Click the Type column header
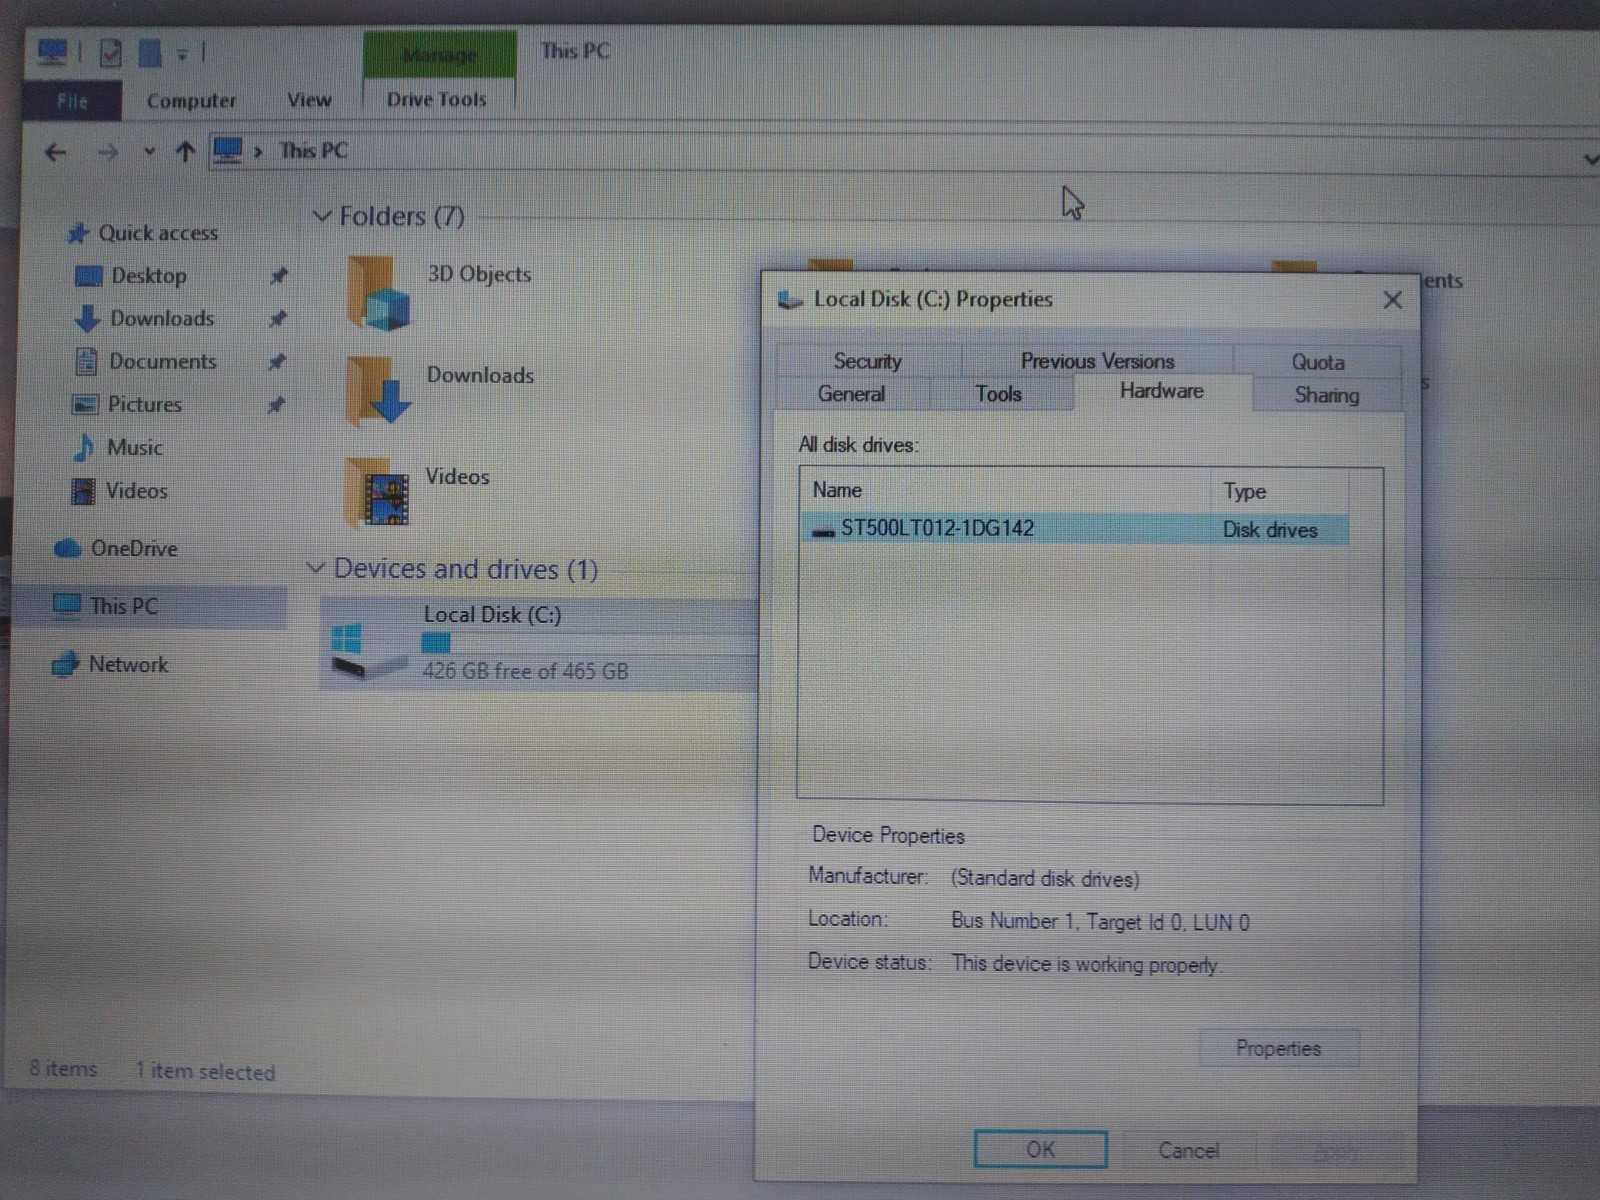This screenshot has width=1600, height=1200. [1280, 491]
